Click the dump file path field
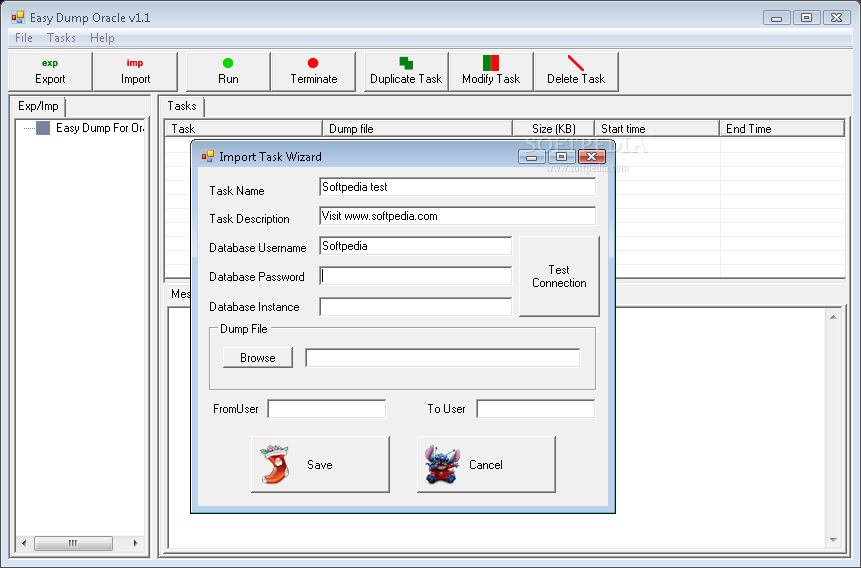Screen dimensions: 861x568 click(x=443, y=358)
